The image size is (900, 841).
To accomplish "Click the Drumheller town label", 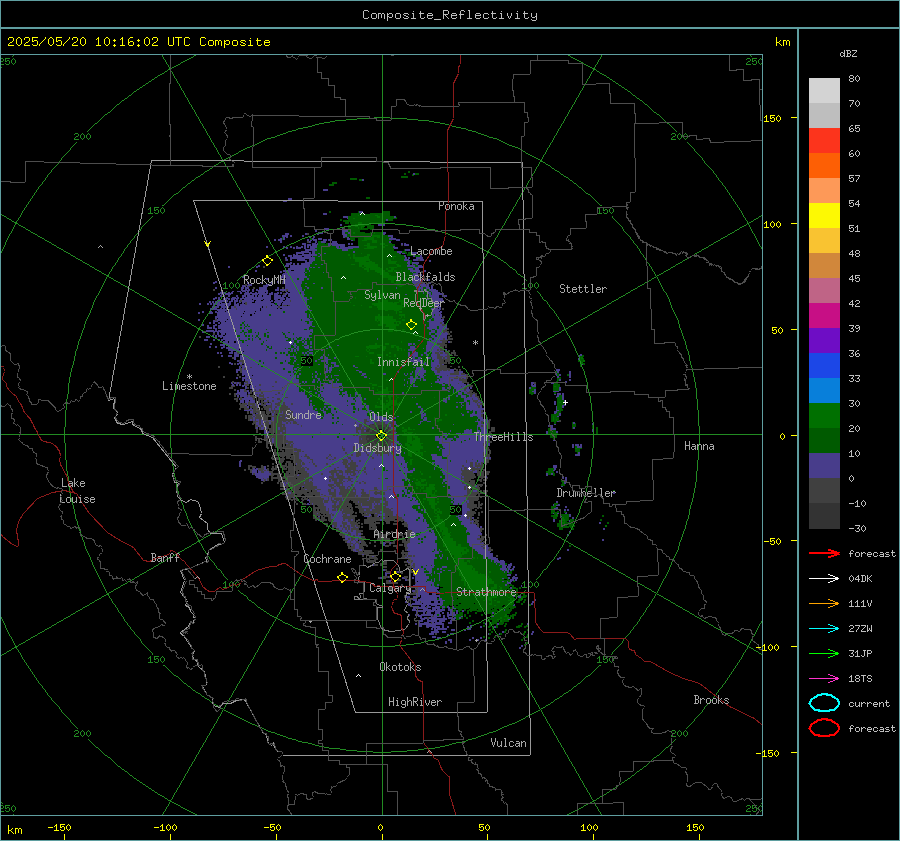I will [585, 493].
